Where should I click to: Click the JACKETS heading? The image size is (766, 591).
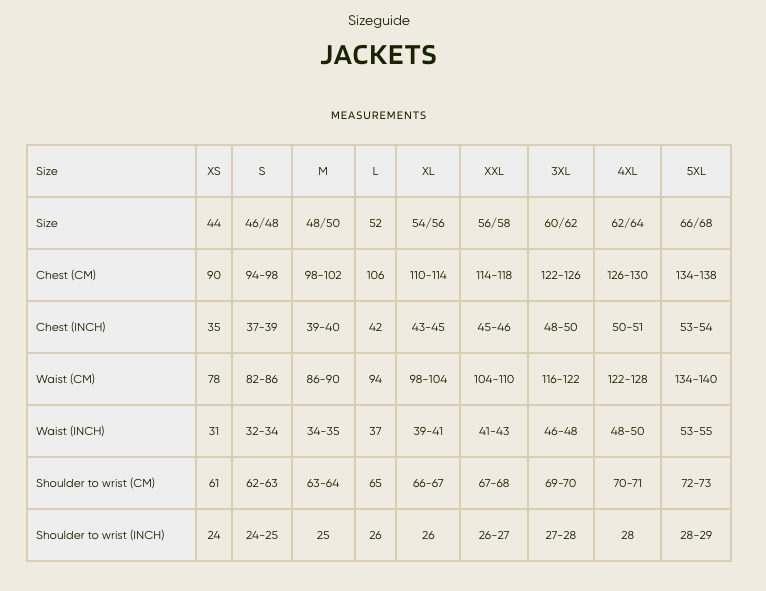coord(379,55)
